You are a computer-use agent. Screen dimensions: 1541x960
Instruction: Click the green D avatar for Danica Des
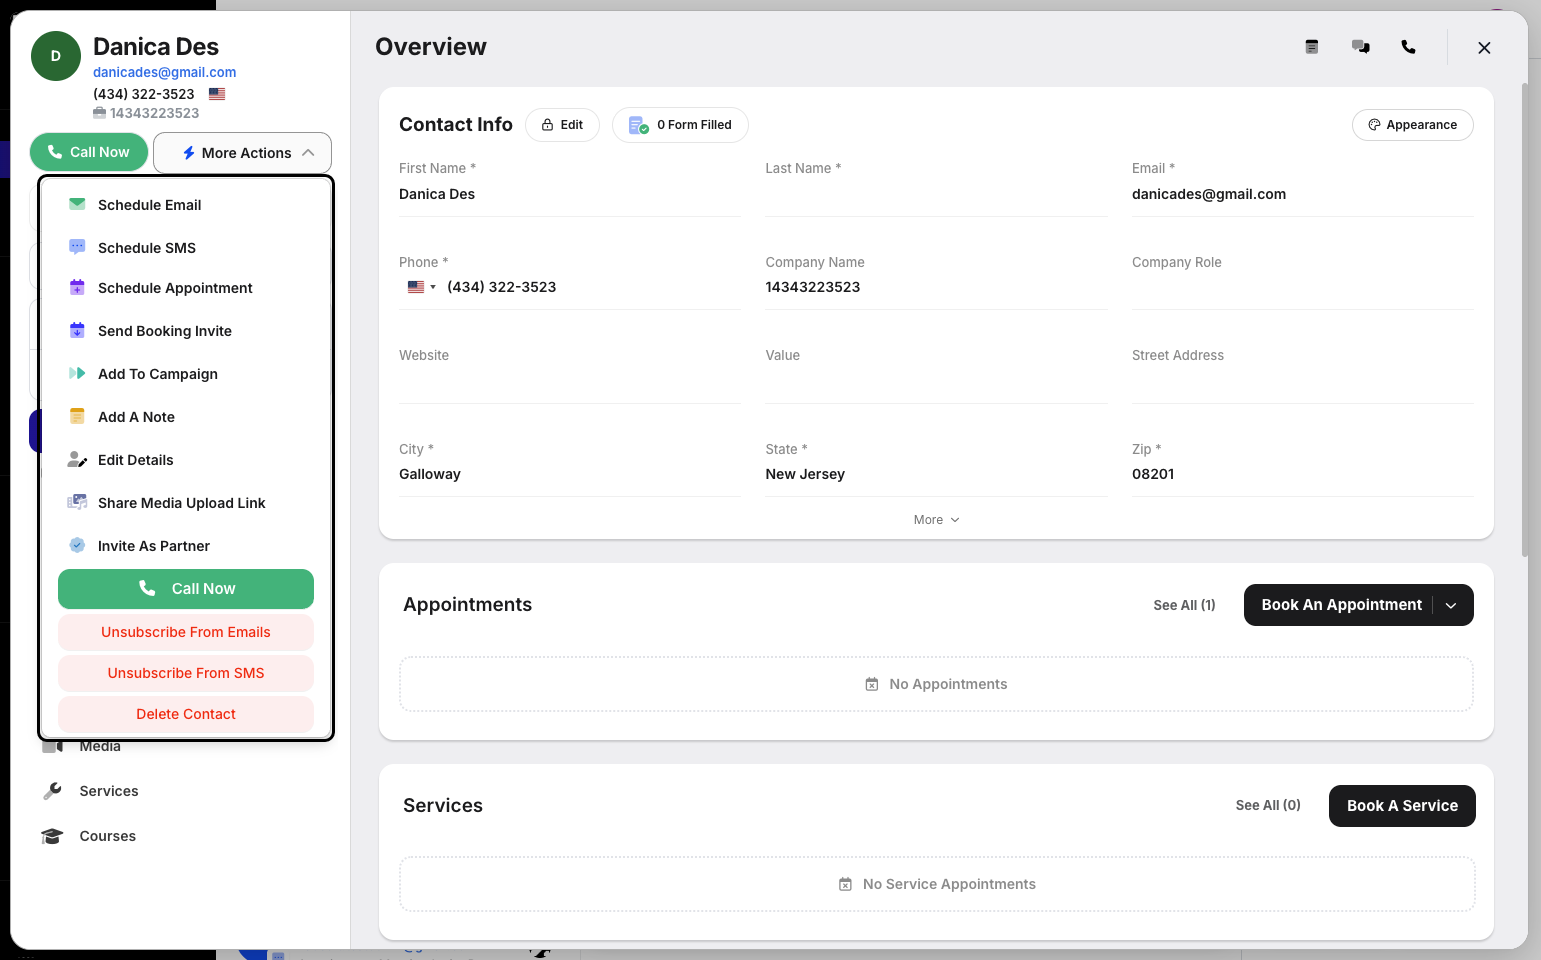coord(56,56)
